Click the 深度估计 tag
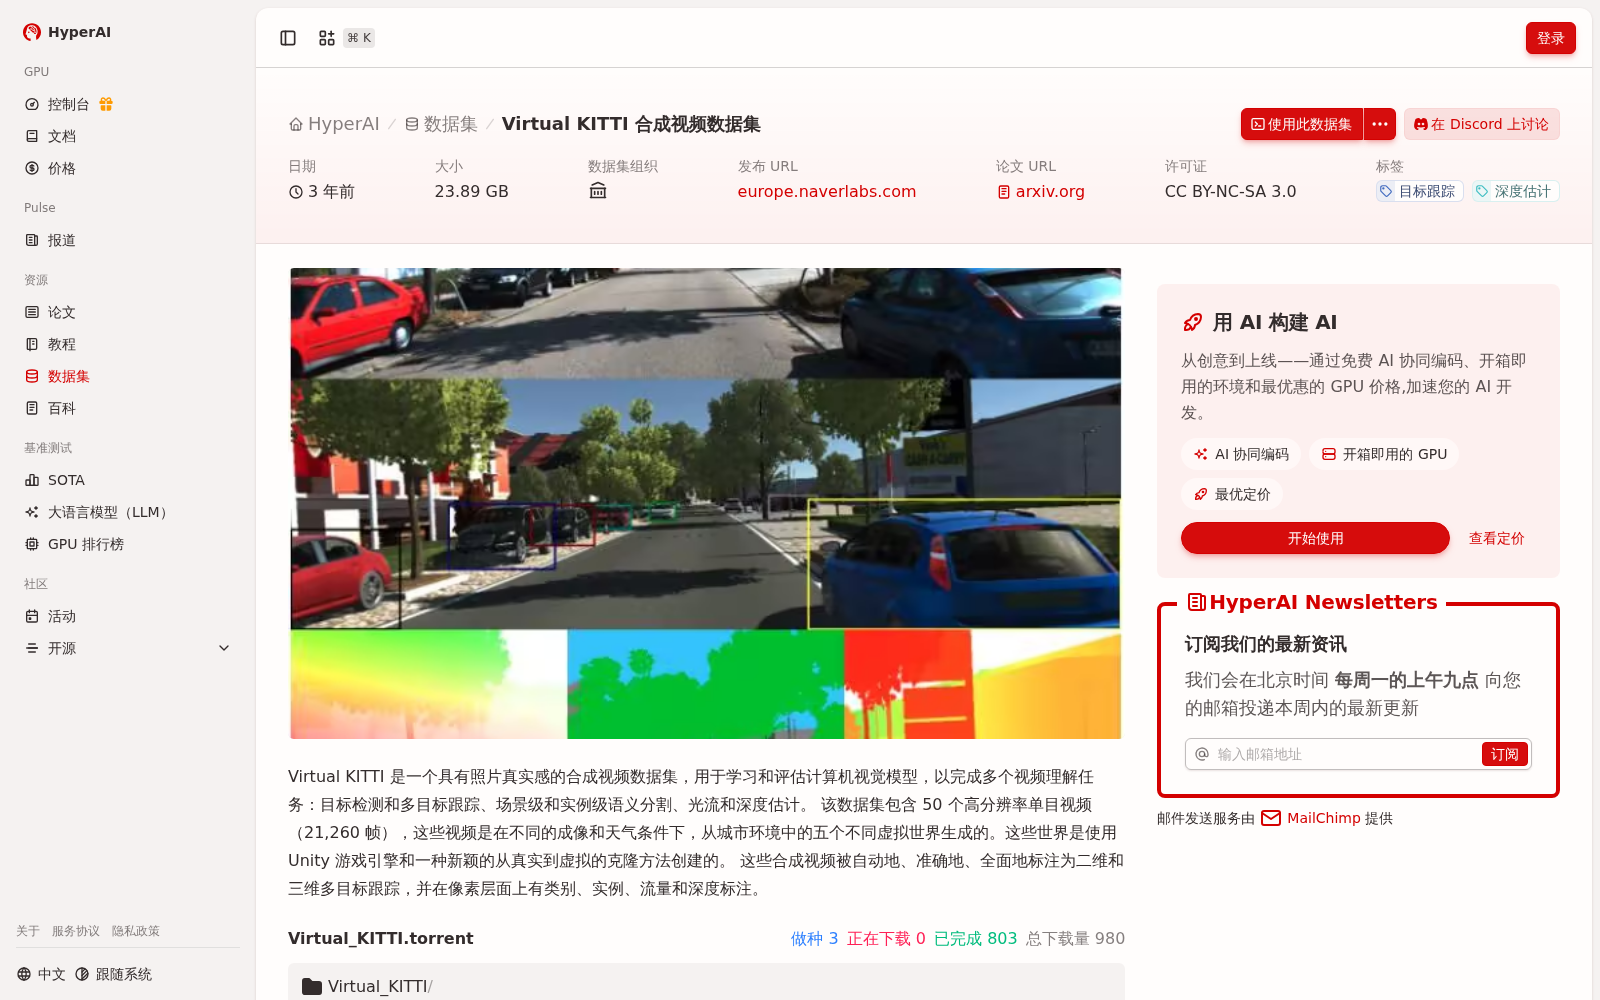The width and height of the screenshot is (1600, 1000). pos(1515,191)
